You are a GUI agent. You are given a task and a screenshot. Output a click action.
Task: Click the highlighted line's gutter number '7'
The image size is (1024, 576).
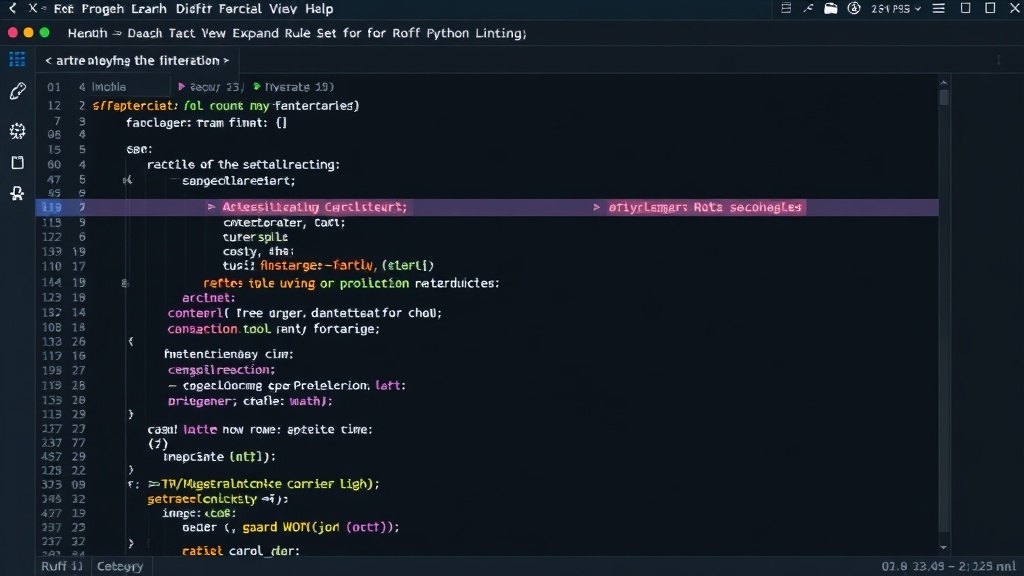82,207
